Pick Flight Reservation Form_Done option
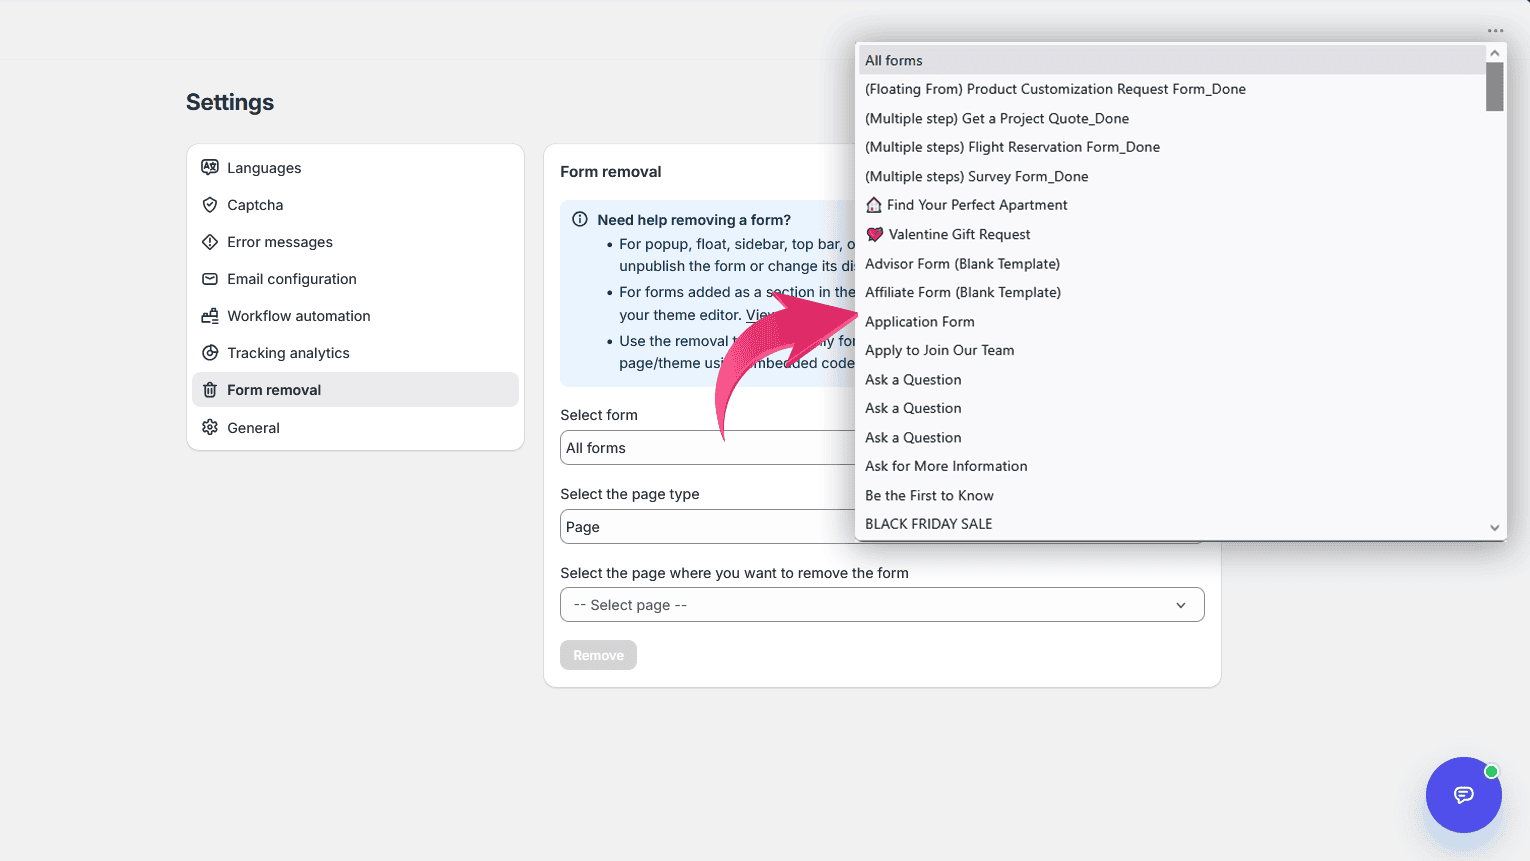1530x861 pixels. [x=1171, y=147]
